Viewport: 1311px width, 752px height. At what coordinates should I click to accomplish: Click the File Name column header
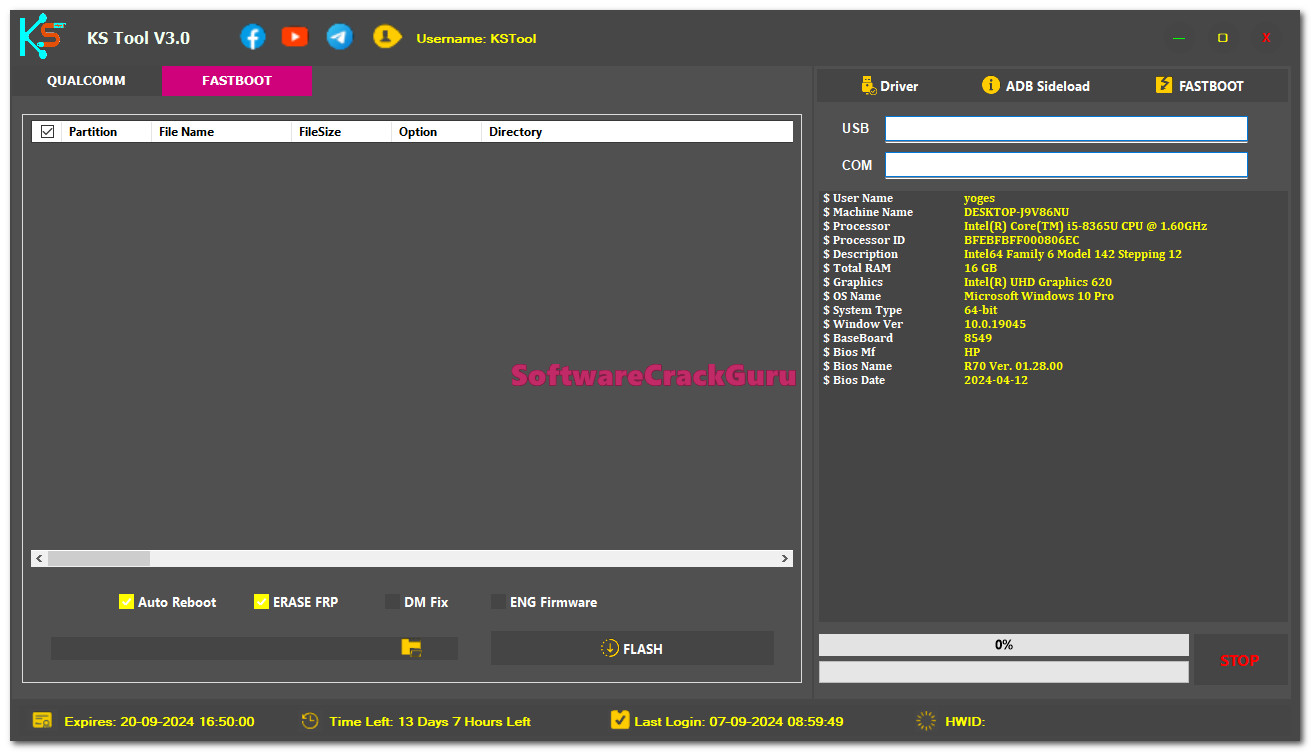tap(221, 131)
